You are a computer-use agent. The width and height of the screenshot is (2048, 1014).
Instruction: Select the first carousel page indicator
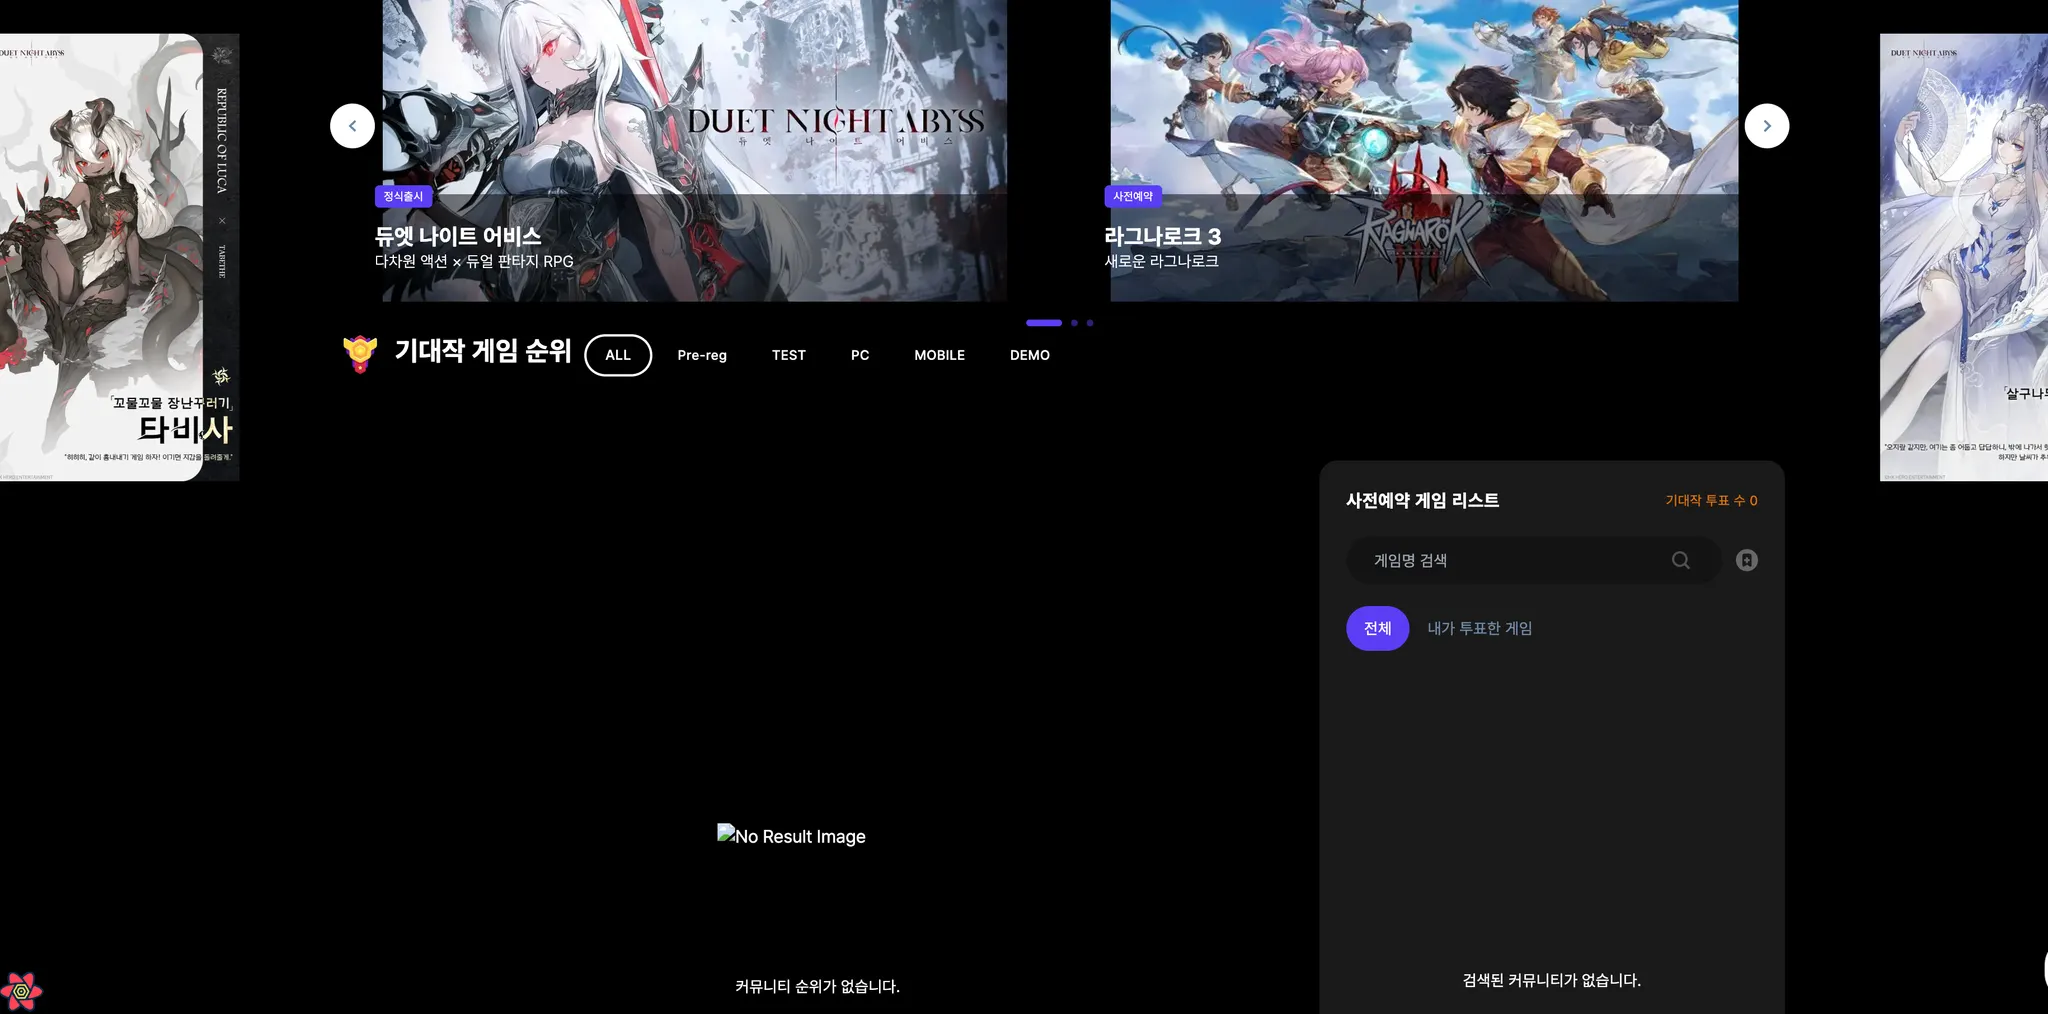point(1044,323)
